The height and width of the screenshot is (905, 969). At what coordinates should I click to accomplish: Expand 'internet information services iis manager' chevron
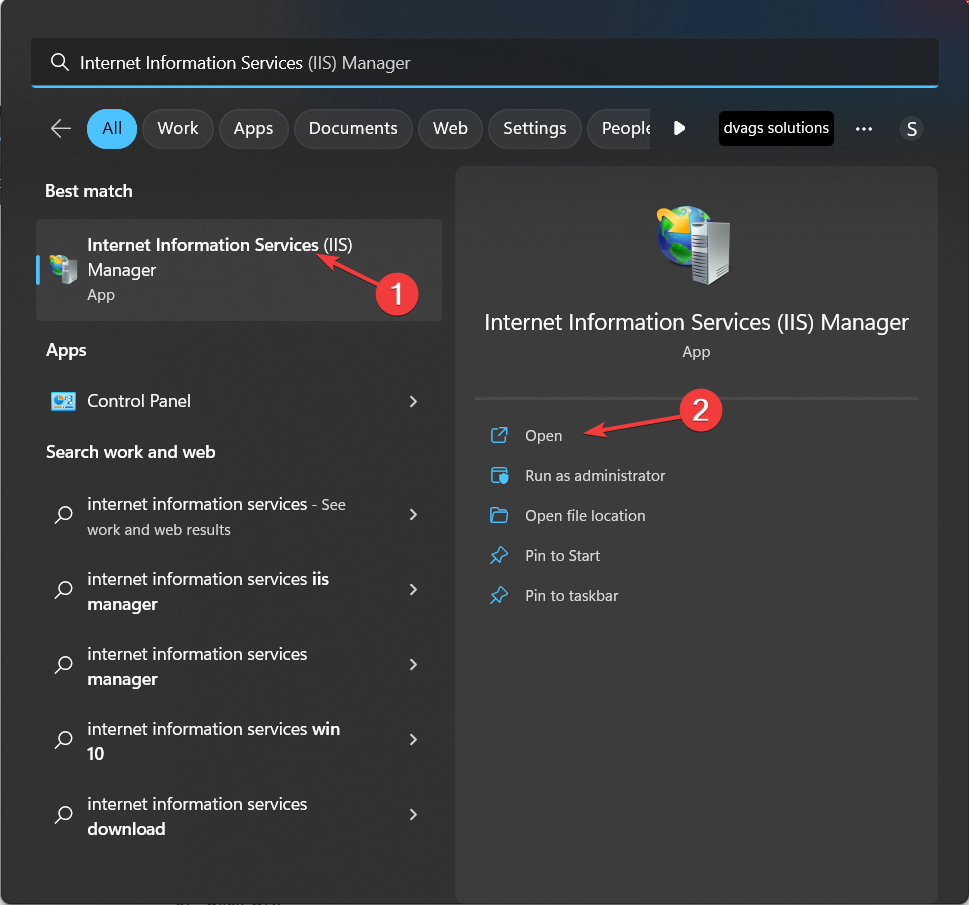click(413, 590)
